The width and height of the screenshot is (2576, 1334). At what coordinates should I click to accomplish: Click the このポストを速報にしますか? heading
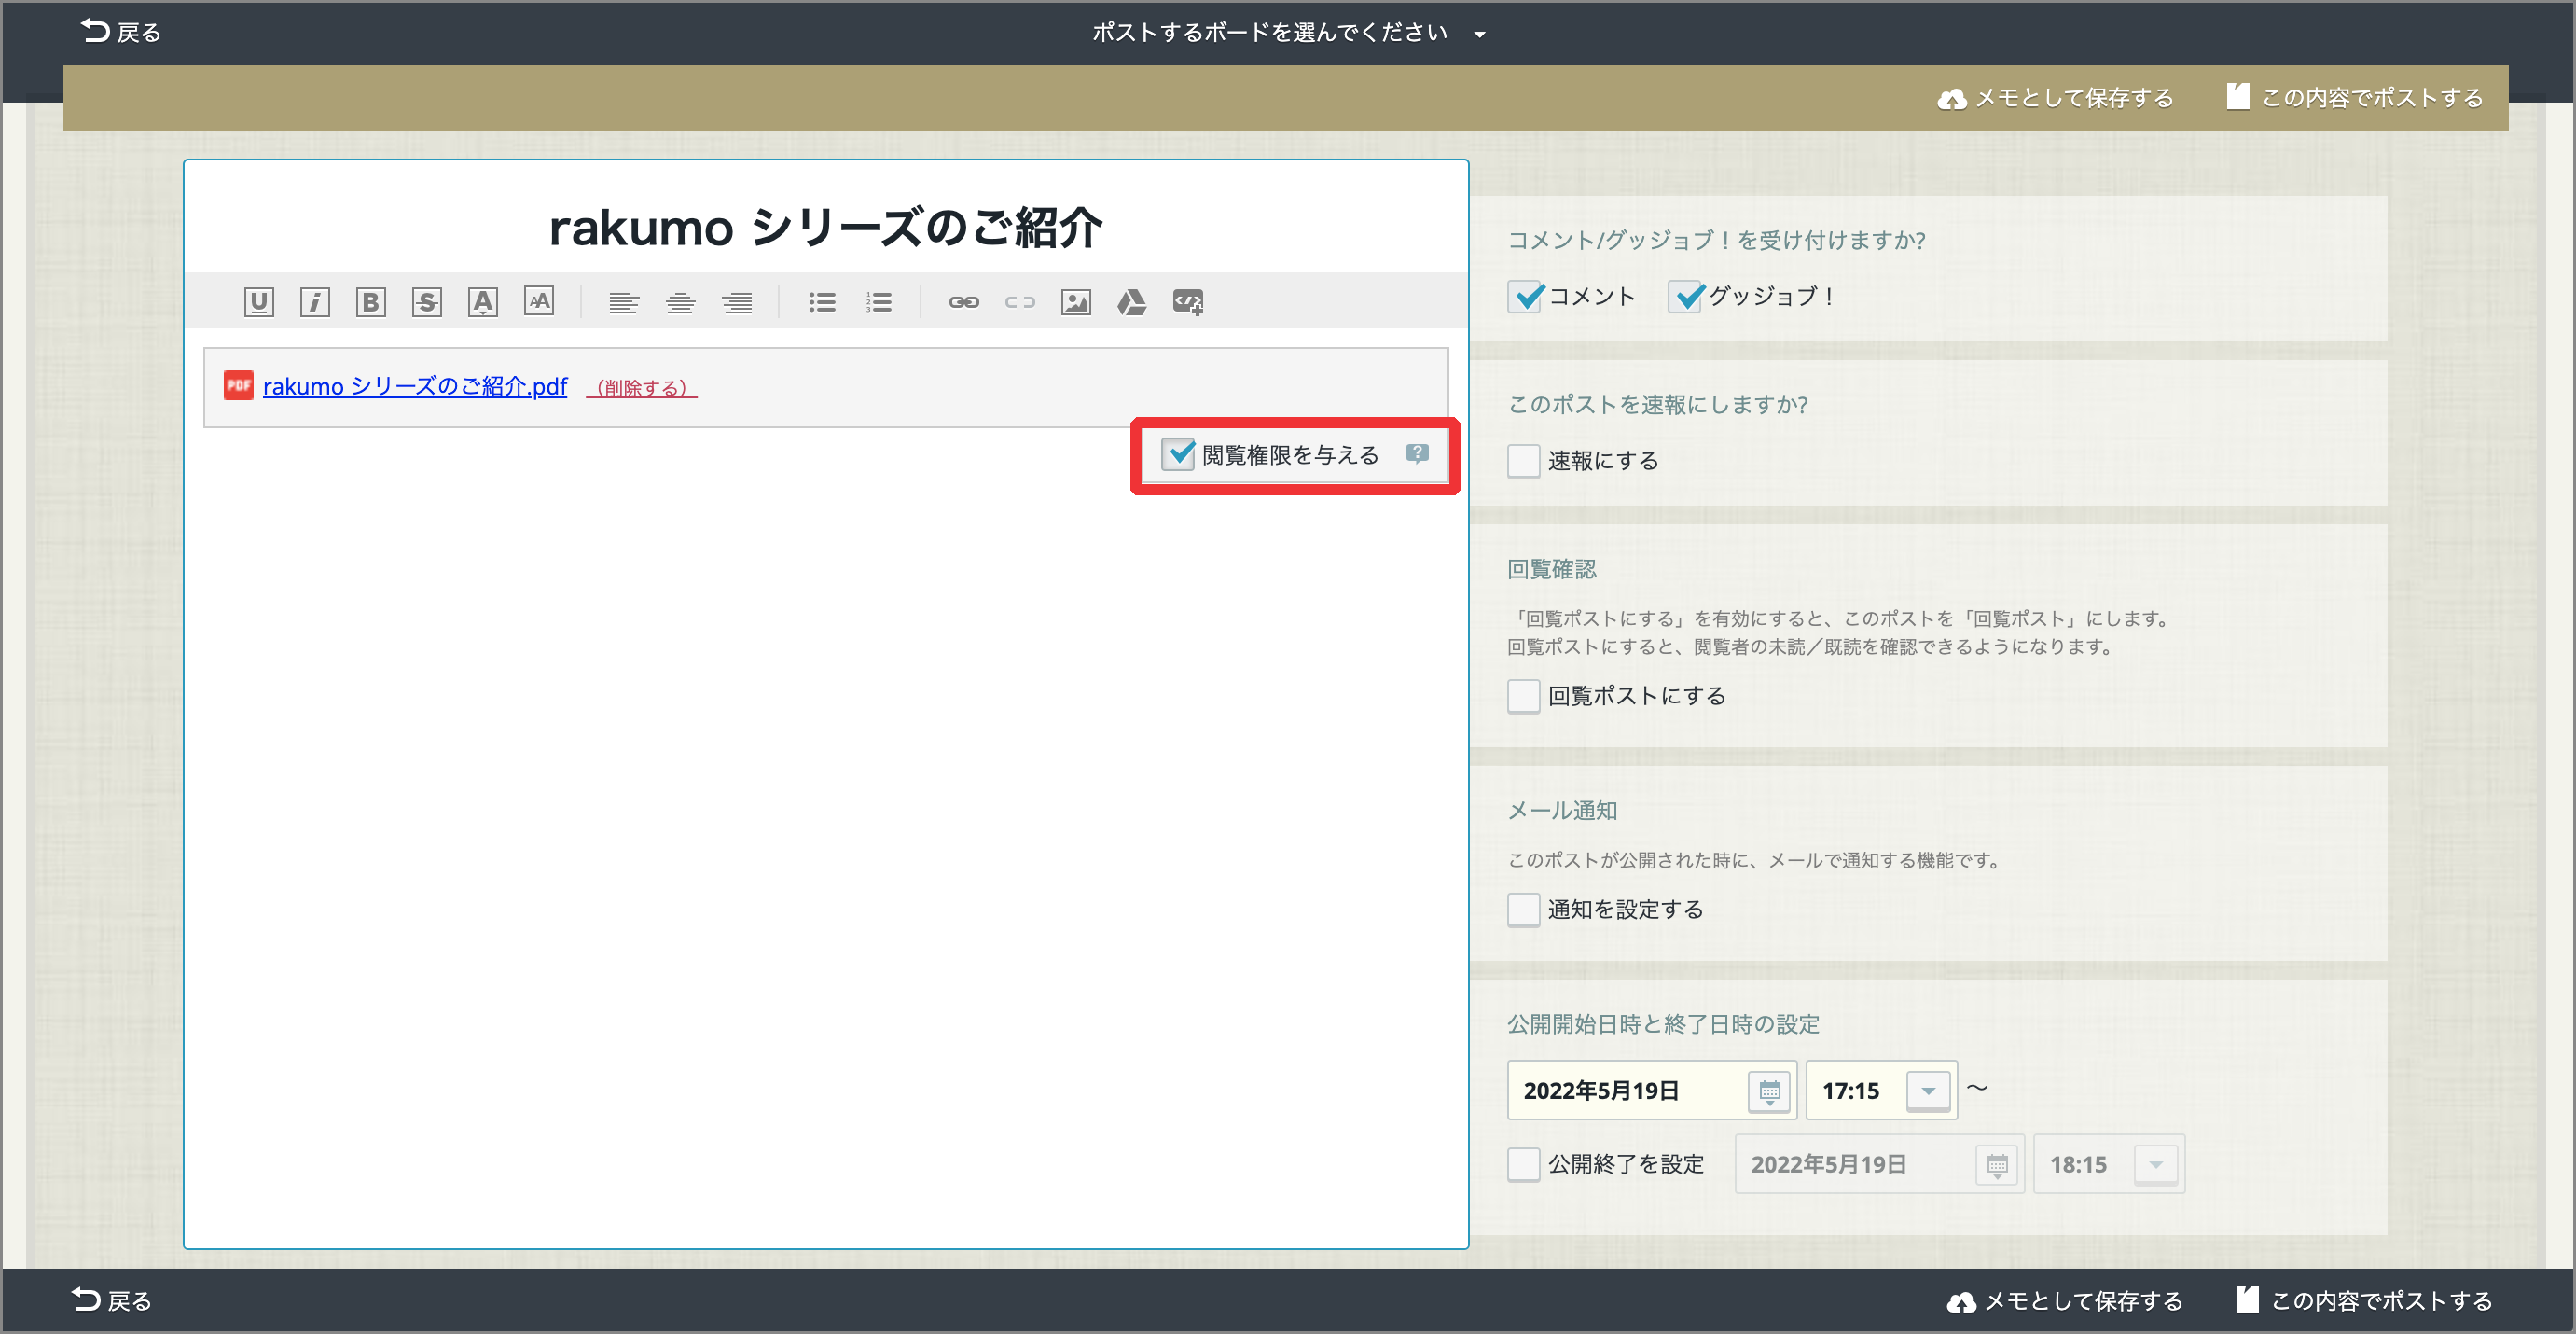pos(1658,404)
